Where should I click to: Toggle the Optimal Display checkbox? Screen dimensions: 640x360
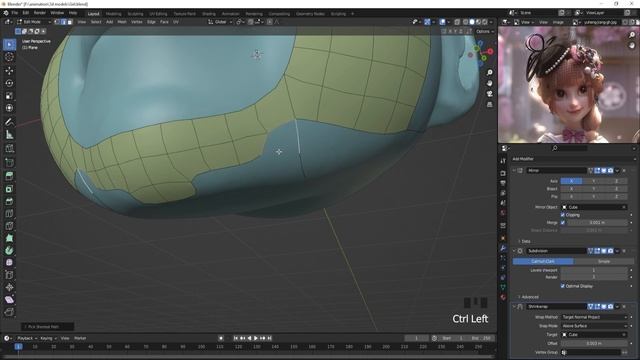(x=563, y=286)
